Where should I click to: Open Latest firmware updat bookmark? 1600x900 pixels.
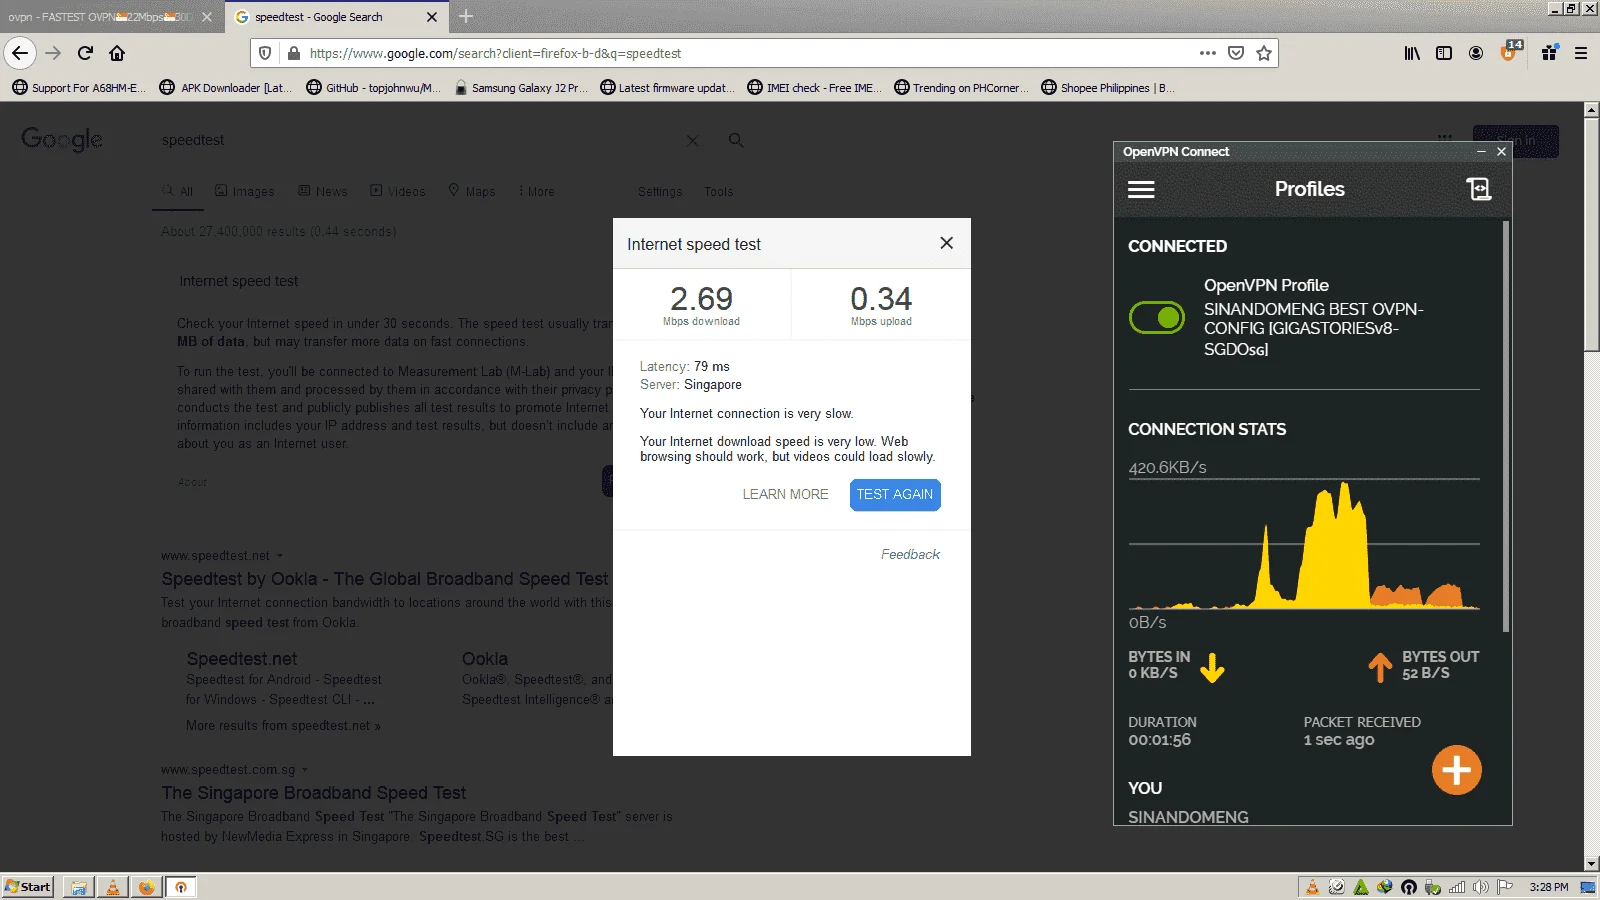667,88
